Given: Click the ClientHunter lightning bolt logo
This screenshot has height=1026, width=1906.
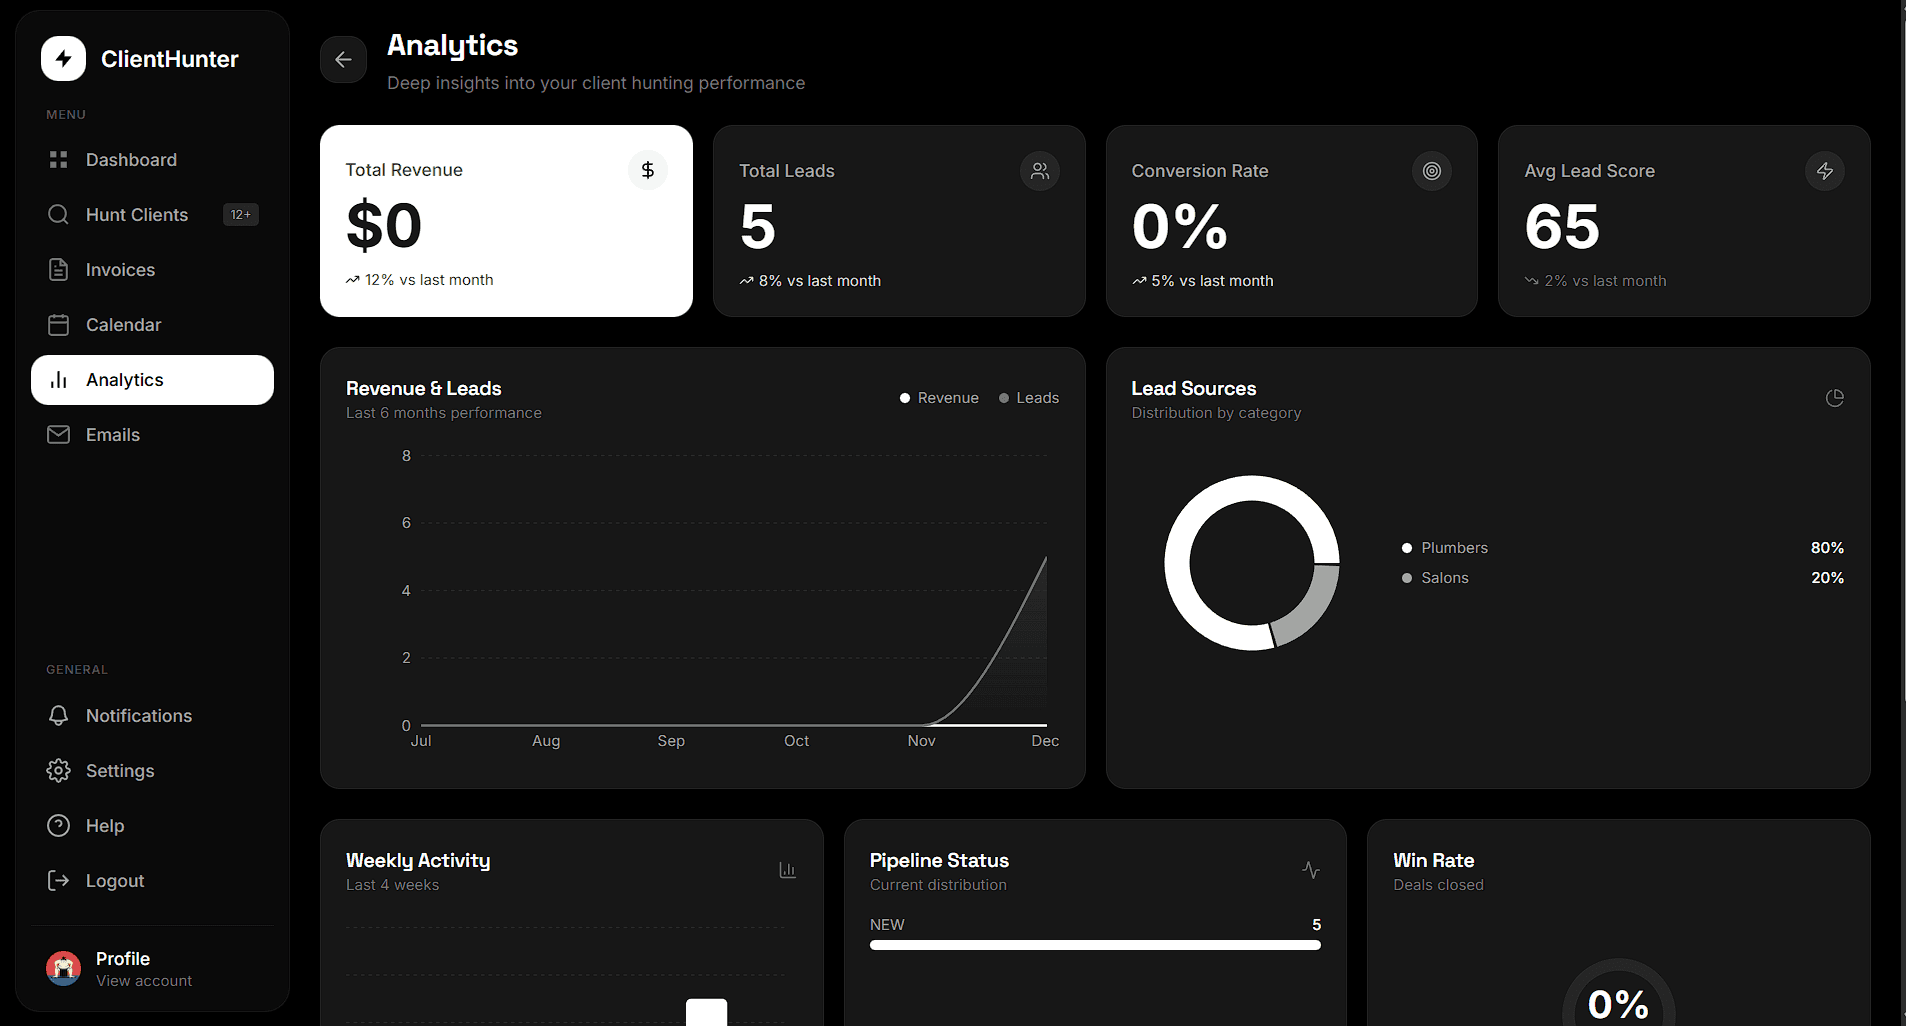Looking at the screenshot, I should point(64,59).
